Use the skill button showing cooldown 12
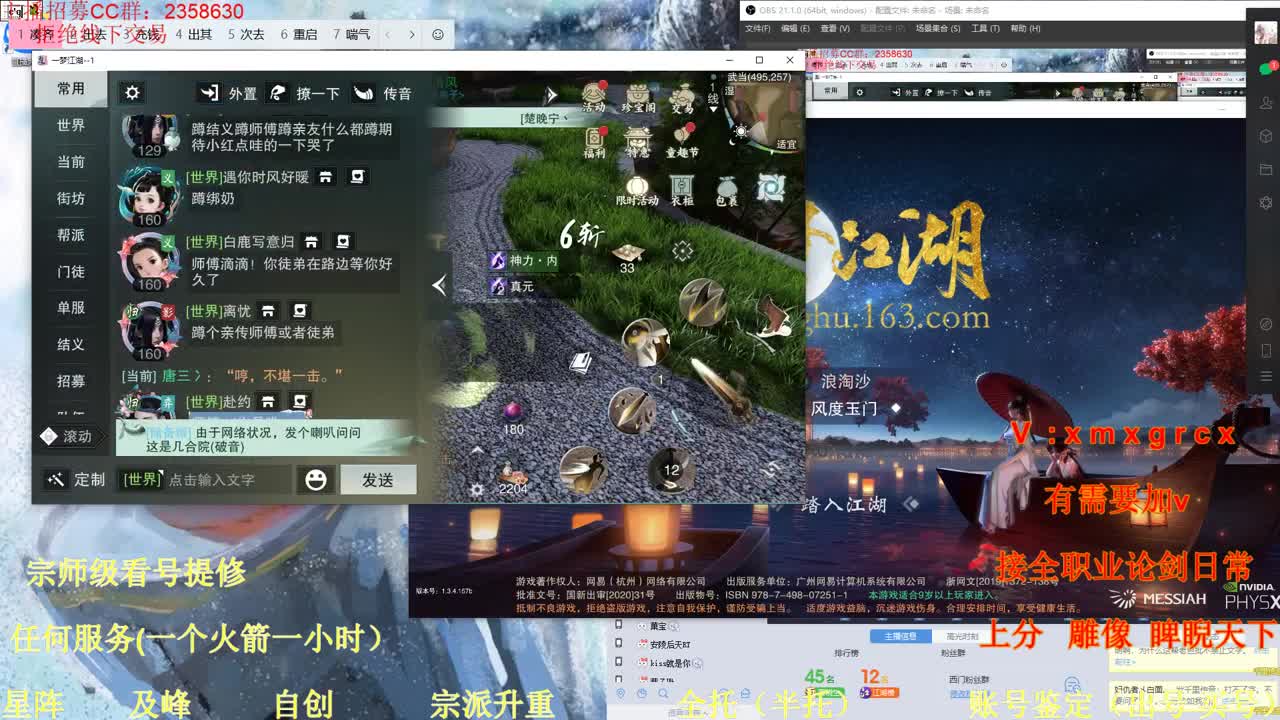The image size is (1280, 720). (672, 469)
